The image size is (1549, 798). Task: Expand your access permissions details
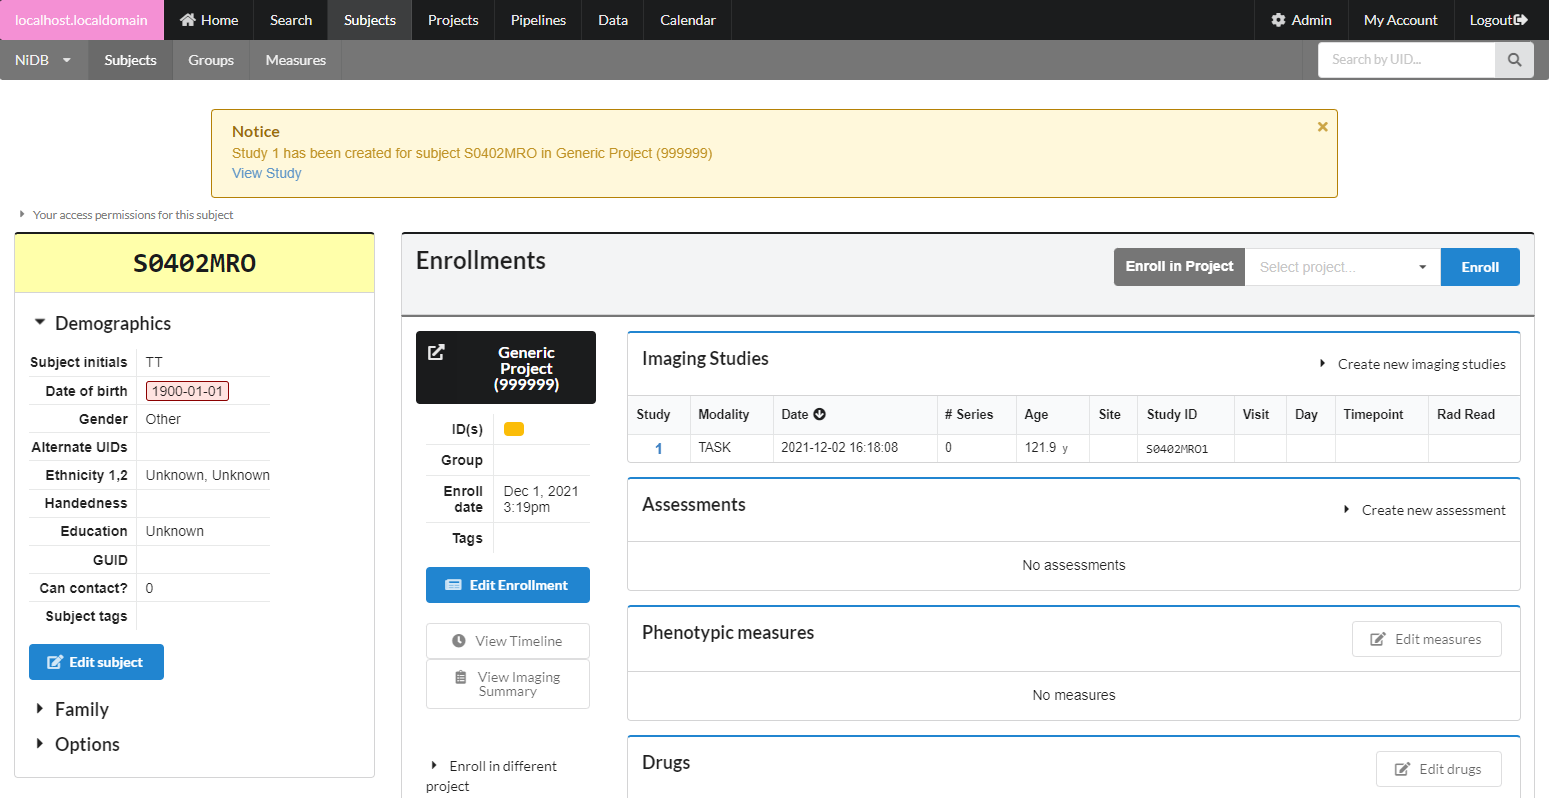point(23,215)
